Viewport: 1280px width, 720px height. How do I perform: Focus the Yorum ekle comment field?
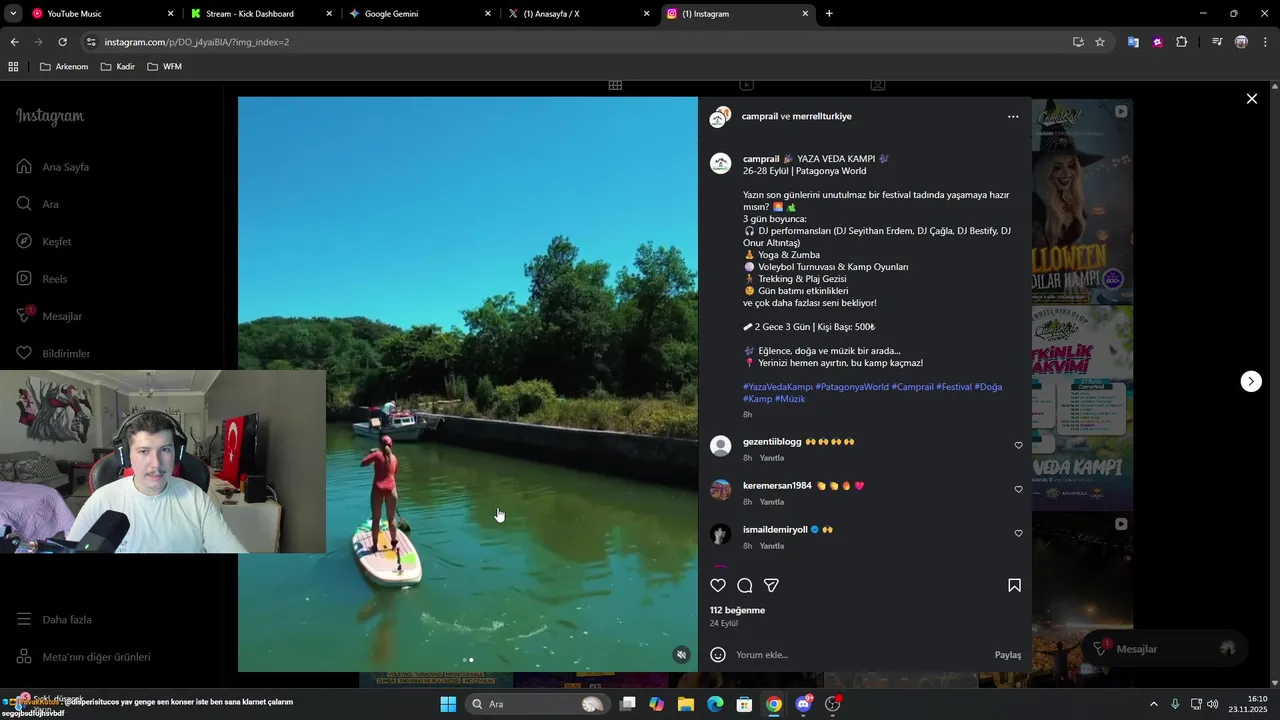[x=860, y=655]
